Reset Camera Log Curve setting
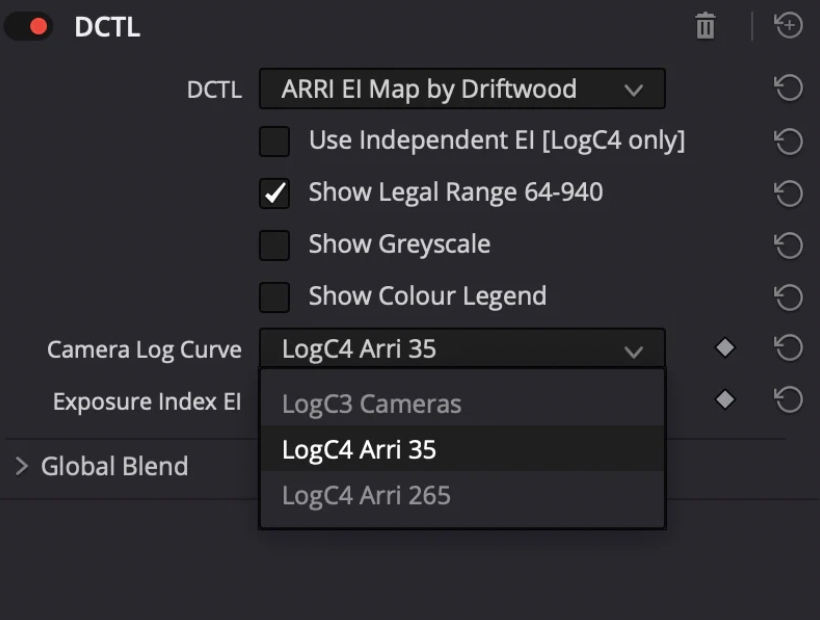Image resolution: width=820 pixels, height=620 pixels. click(788, 348)
